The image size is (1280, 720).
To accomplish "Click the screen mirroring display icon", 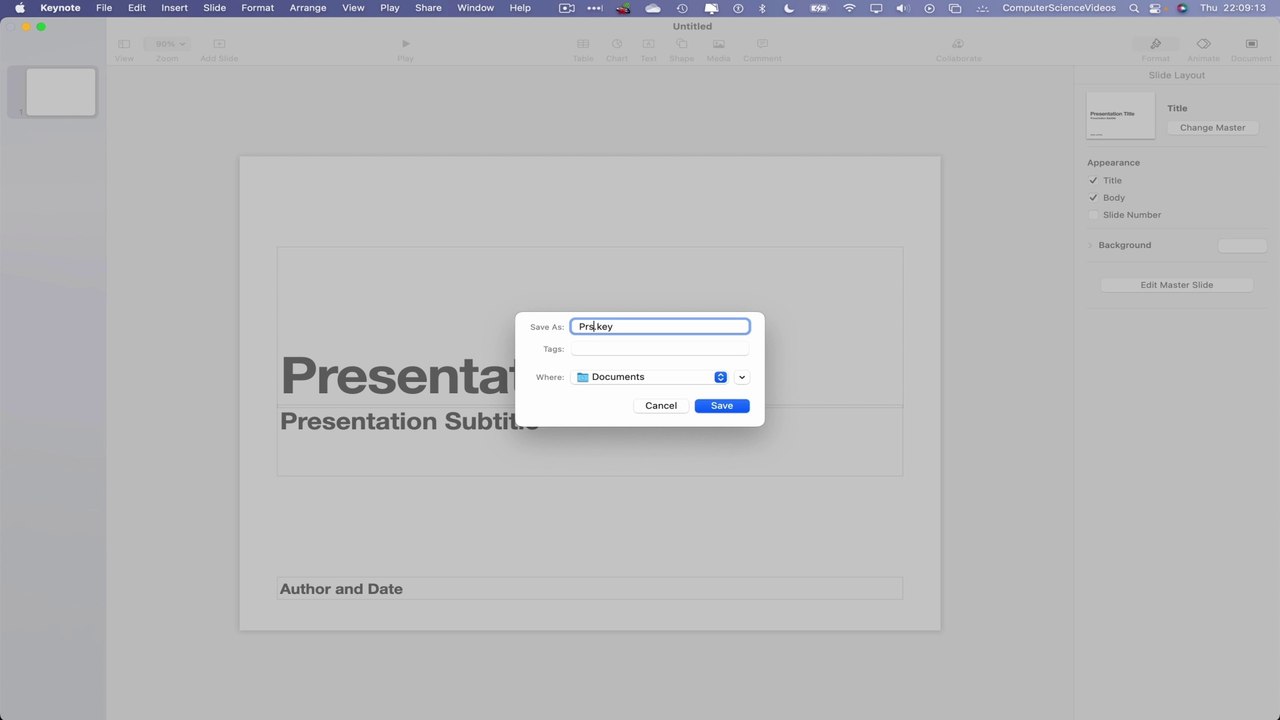I will tap(876, 8).
